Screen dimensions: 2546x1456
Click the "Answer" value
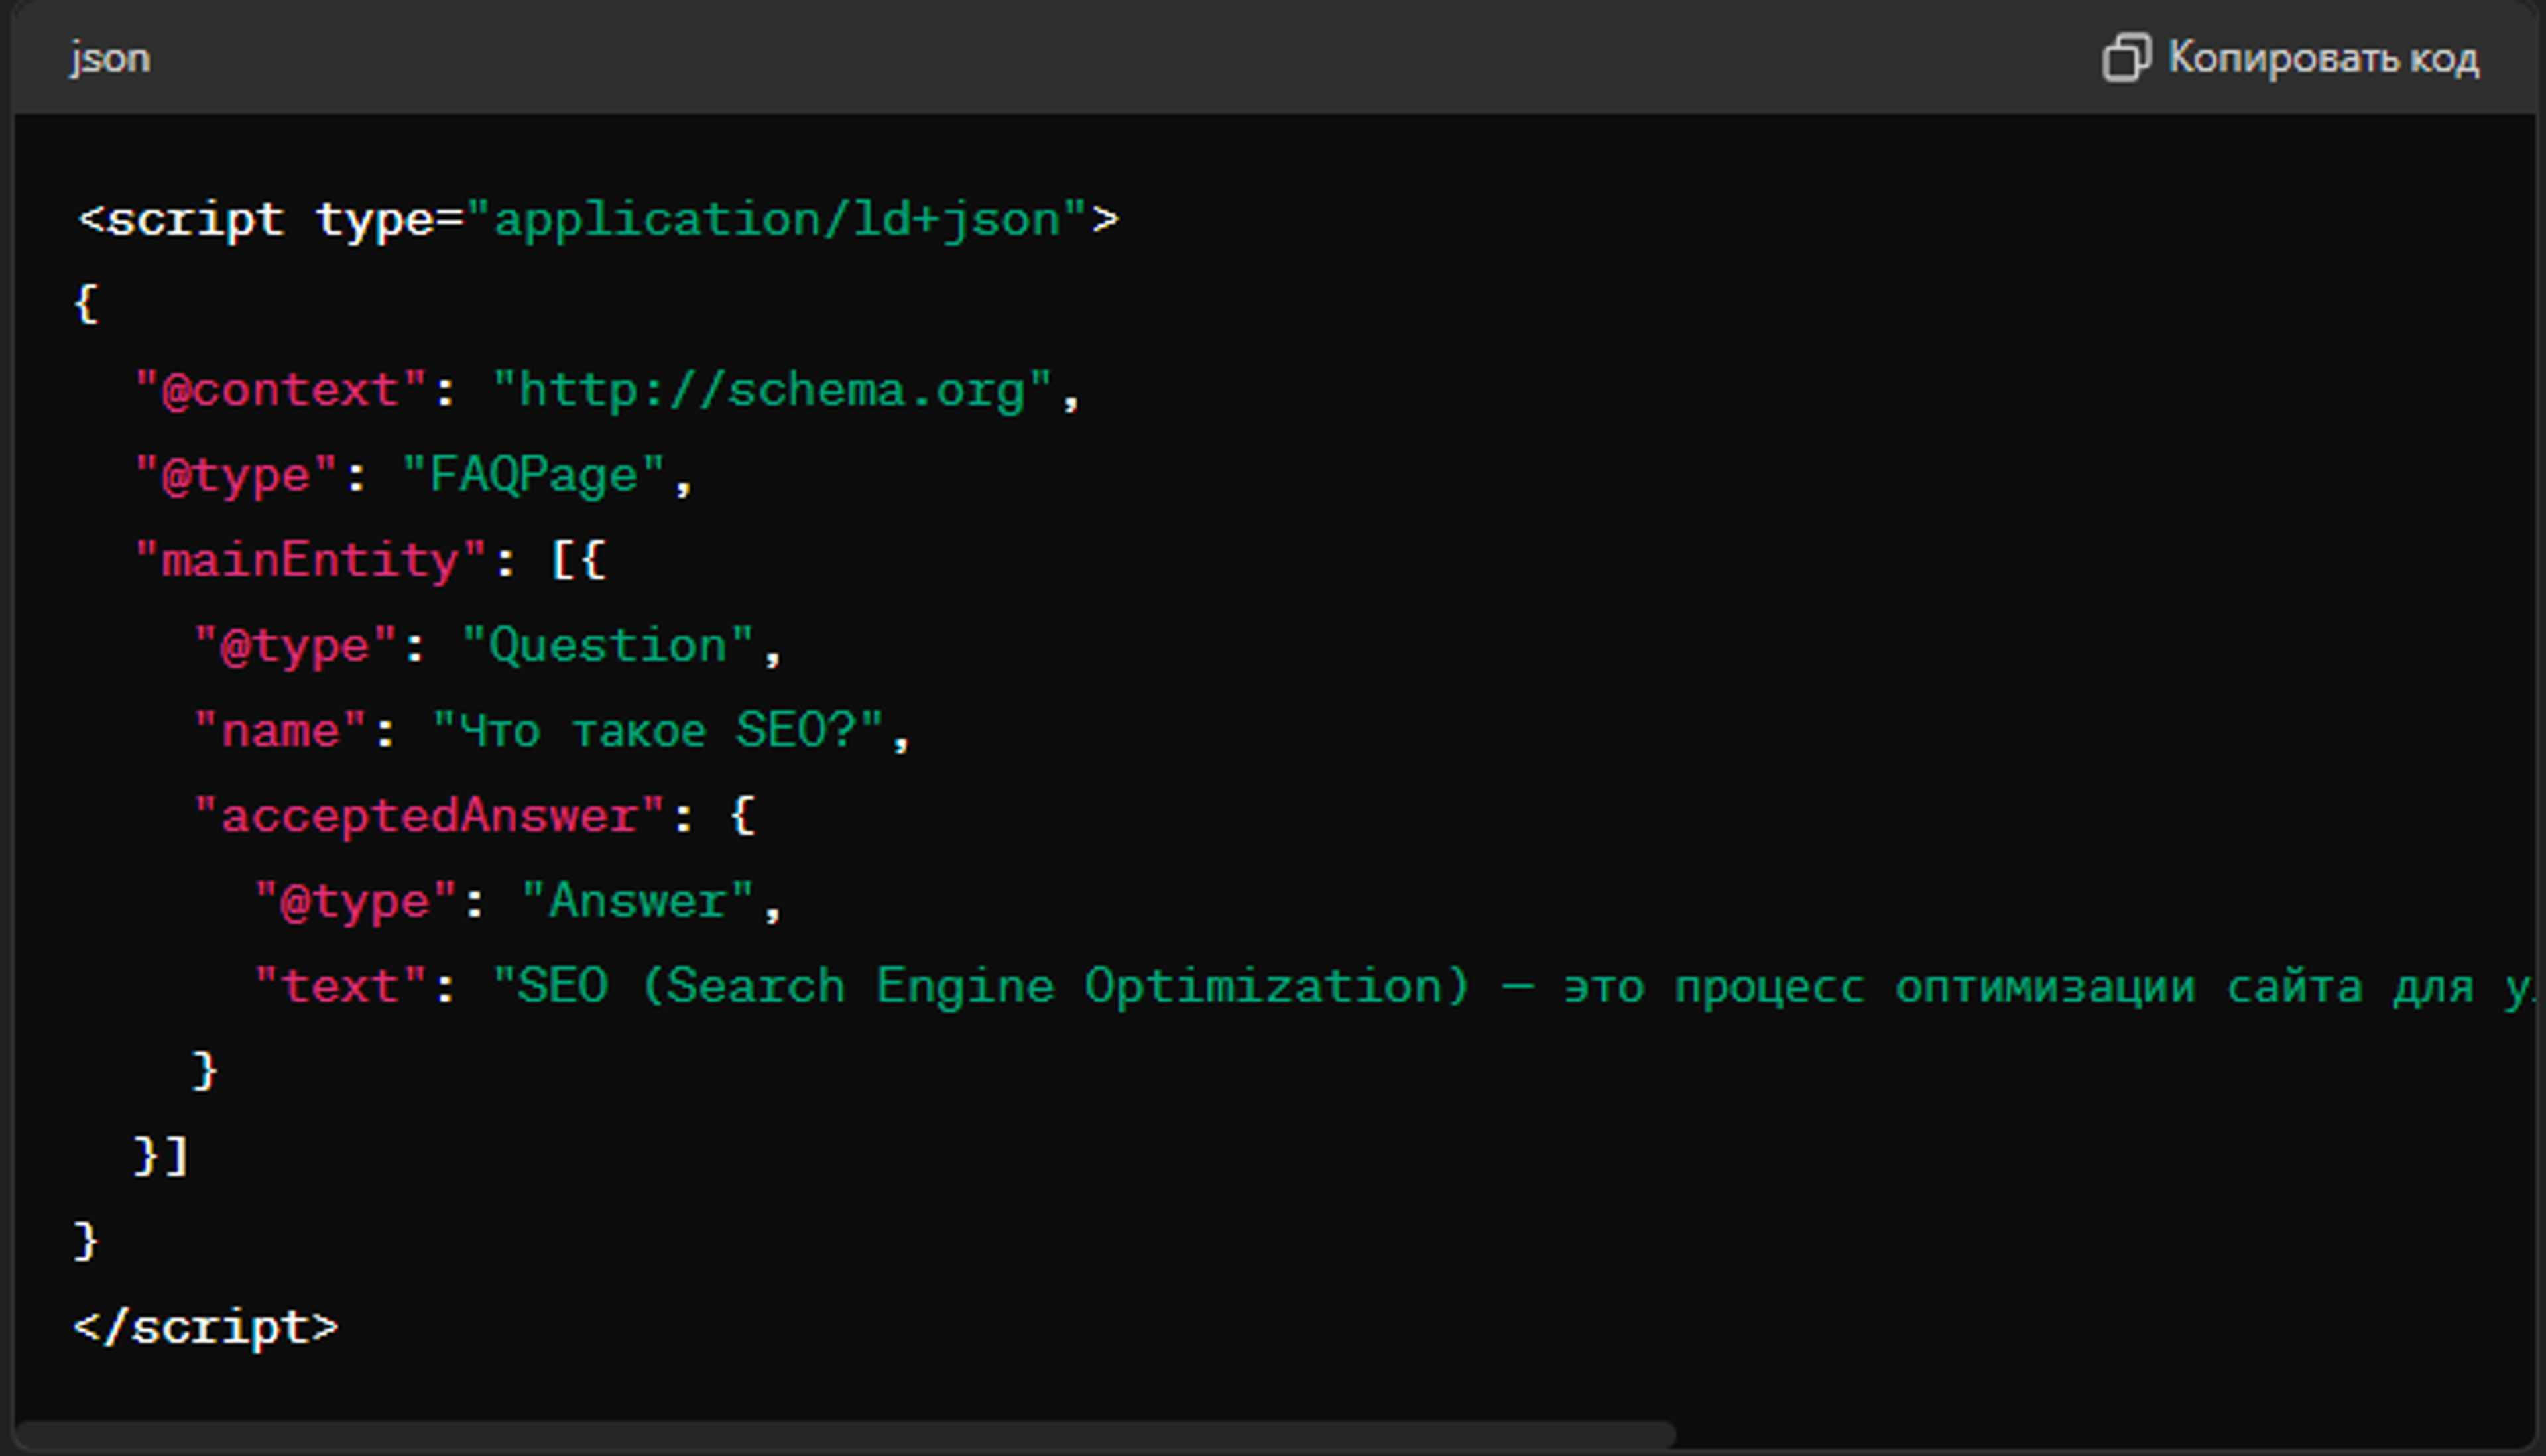coord(637,901)
